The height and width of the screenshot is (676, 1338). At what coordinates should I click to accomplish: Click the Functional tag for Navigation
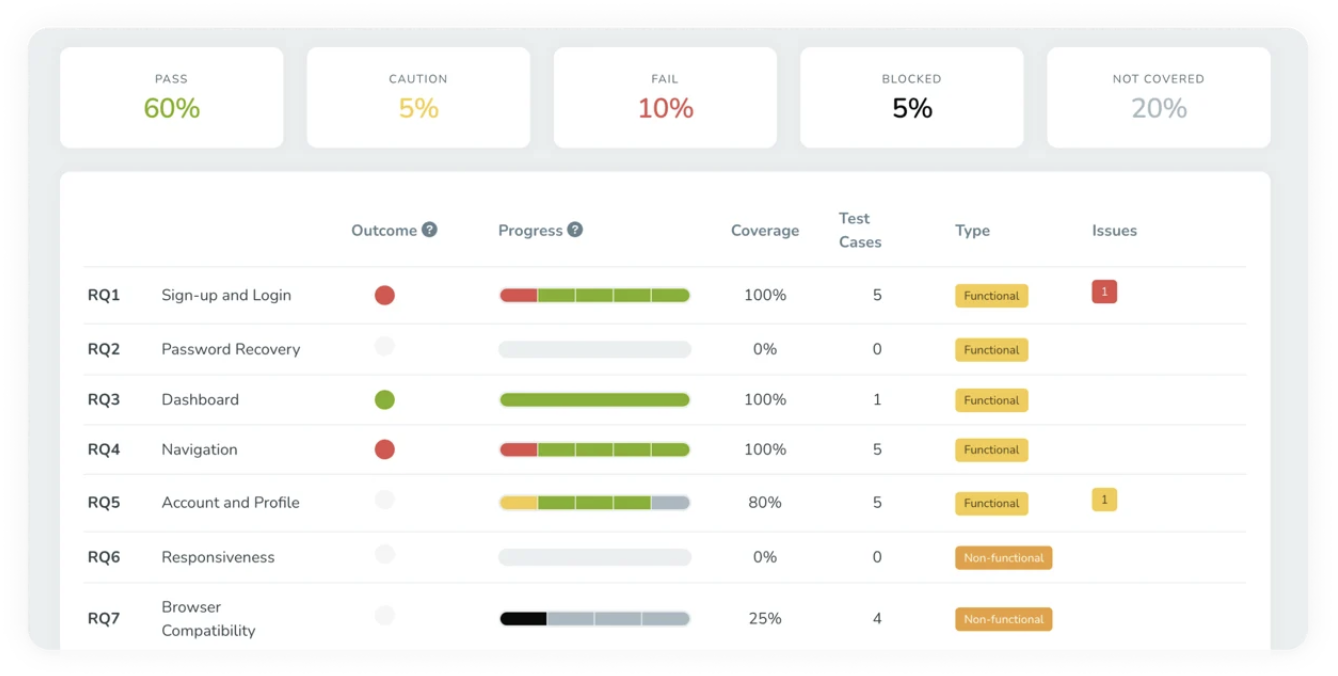pyautogui.click(x=991, y=450)
